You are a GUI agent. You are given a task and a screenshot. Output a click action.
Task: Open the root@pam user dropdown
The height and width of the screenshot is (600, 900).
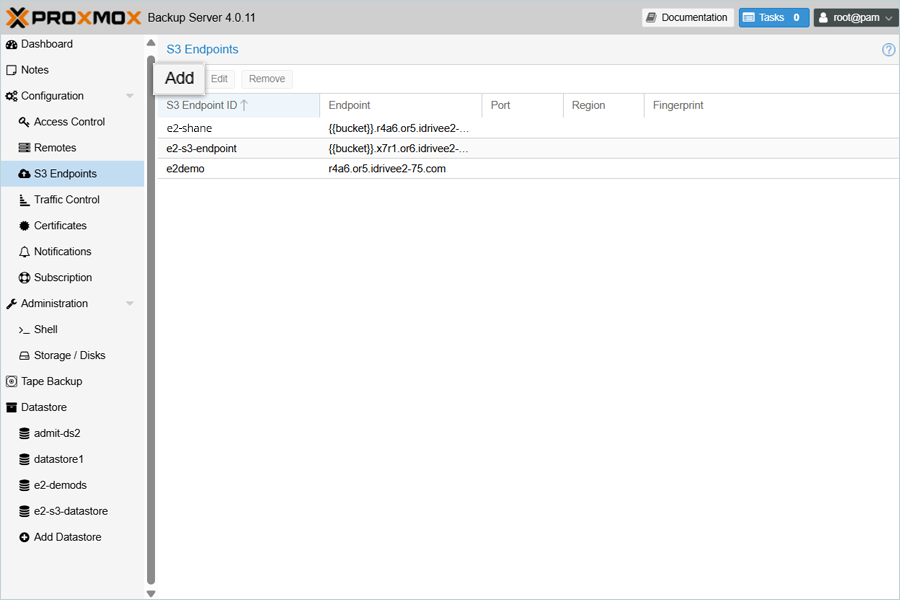855,18
